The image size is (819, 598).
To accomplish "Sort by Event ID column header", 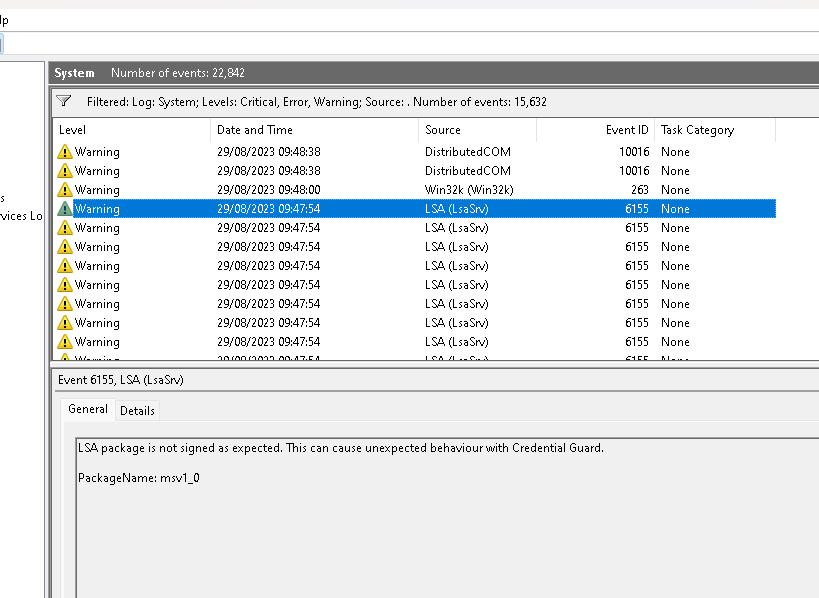I will click(x=595, y=130).
